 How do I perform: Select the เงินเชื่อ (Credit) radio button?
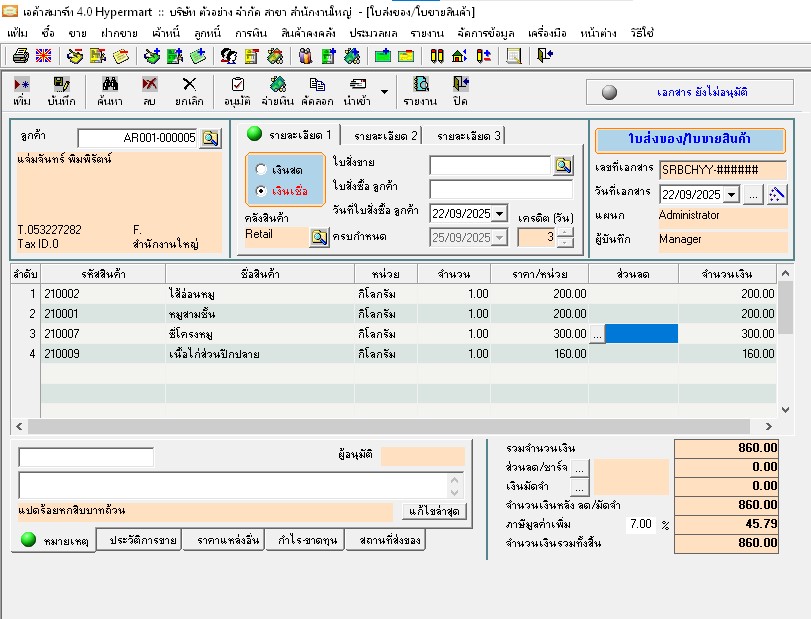pos(262,190)
